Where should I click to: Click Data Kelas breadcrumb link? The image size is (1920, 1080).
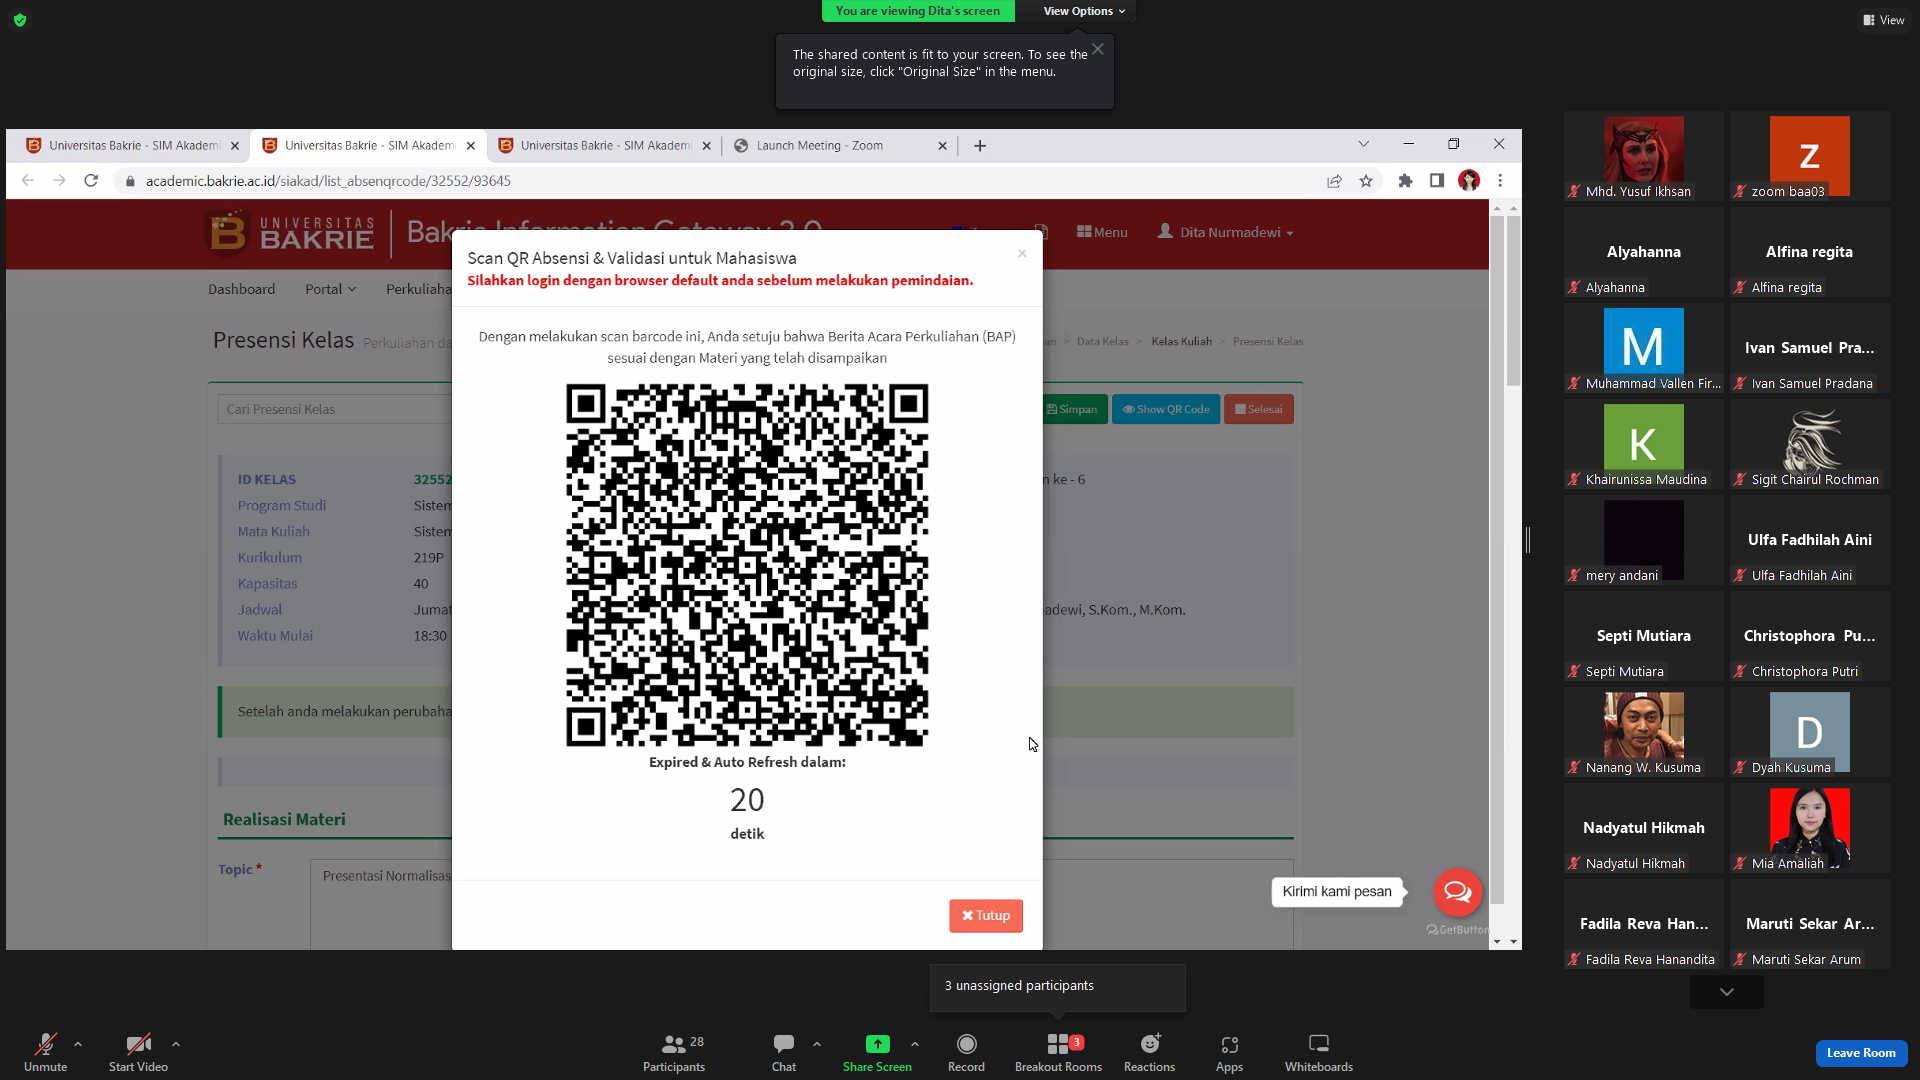(1102, 342)
